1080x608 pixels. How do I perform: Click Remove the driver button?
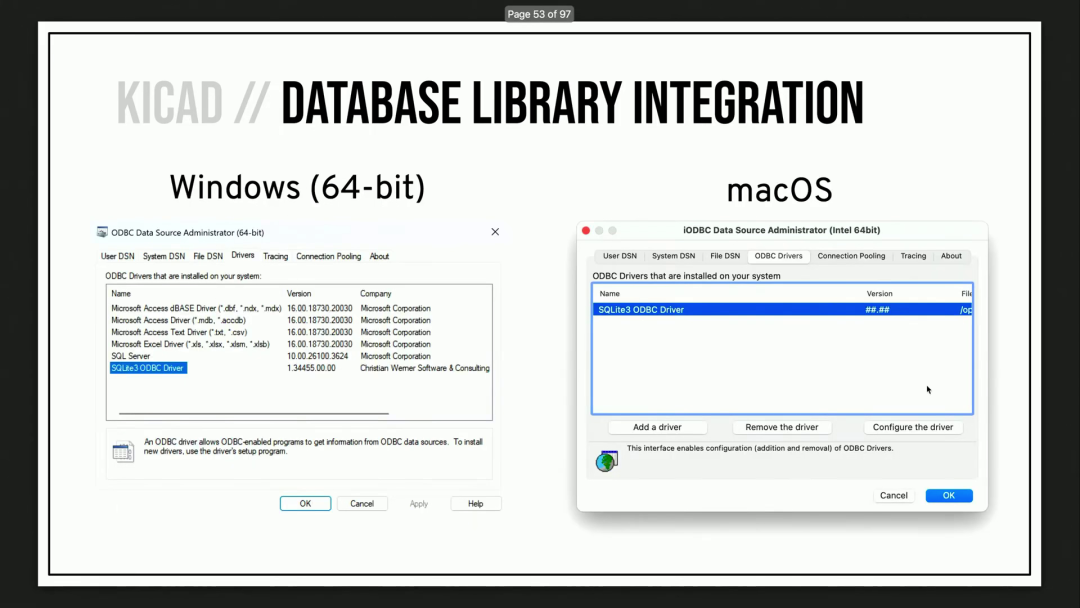click(x=782, y=428)
